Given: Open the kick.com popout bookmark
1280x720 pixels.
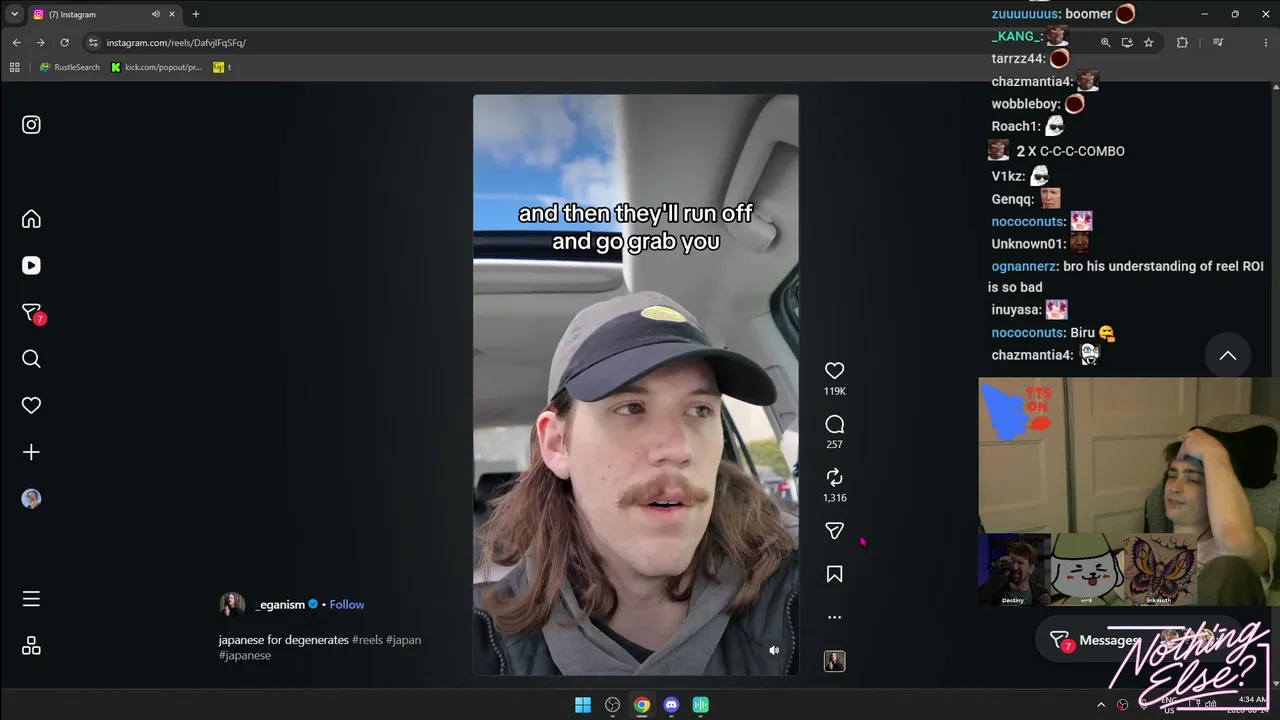Looking at the screenshot, I should (156, 67).
